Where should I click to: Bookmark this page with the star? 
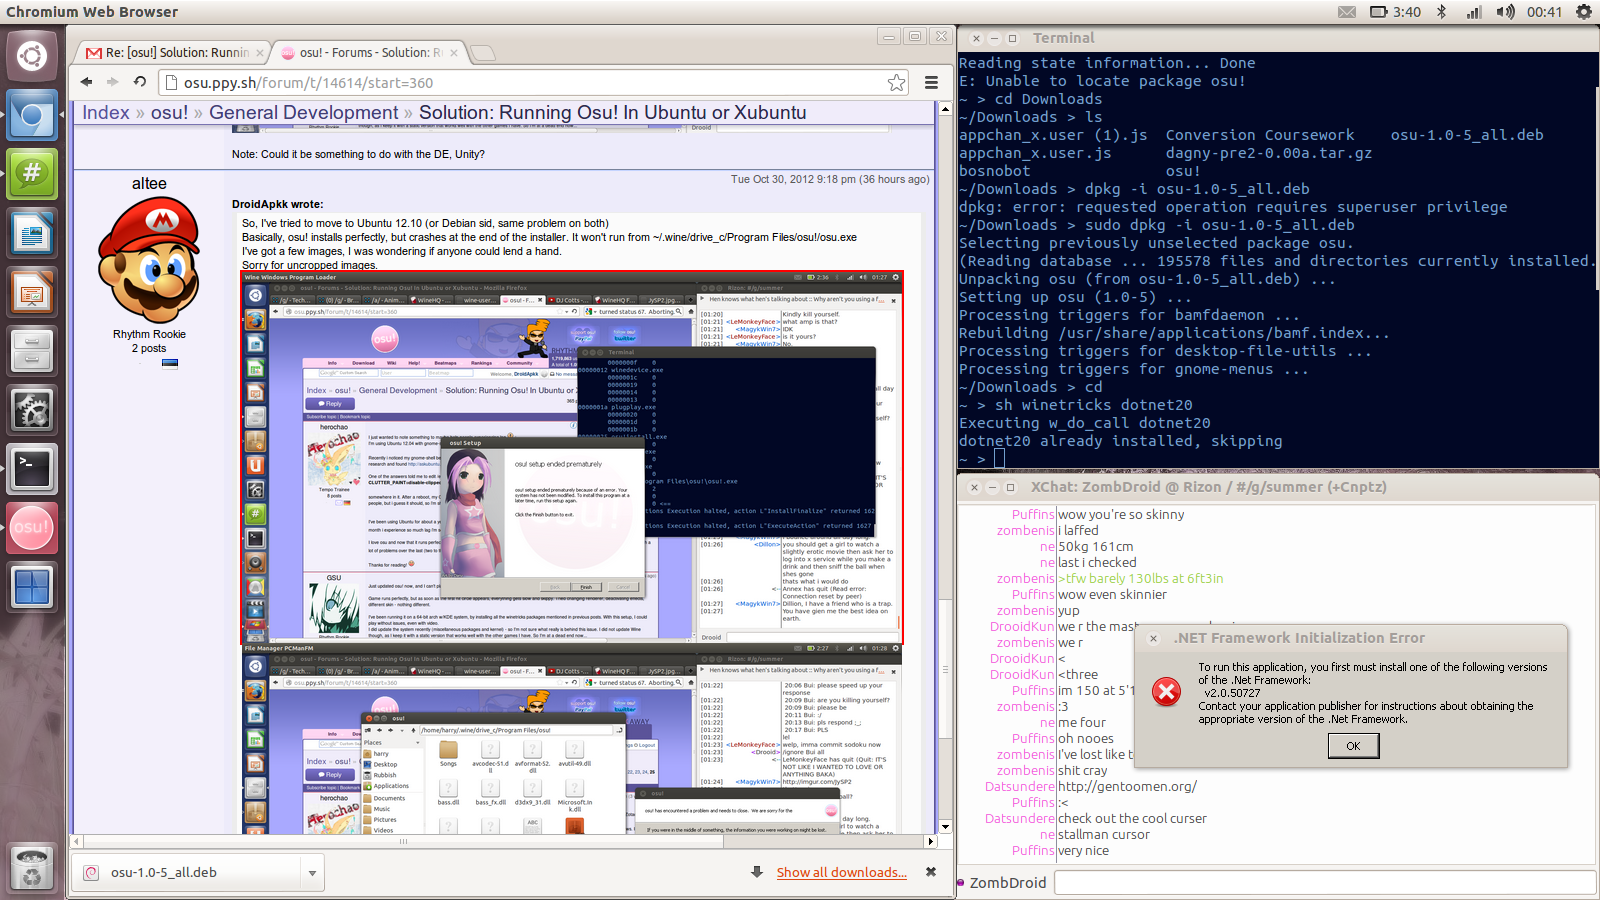pos(897,83)
